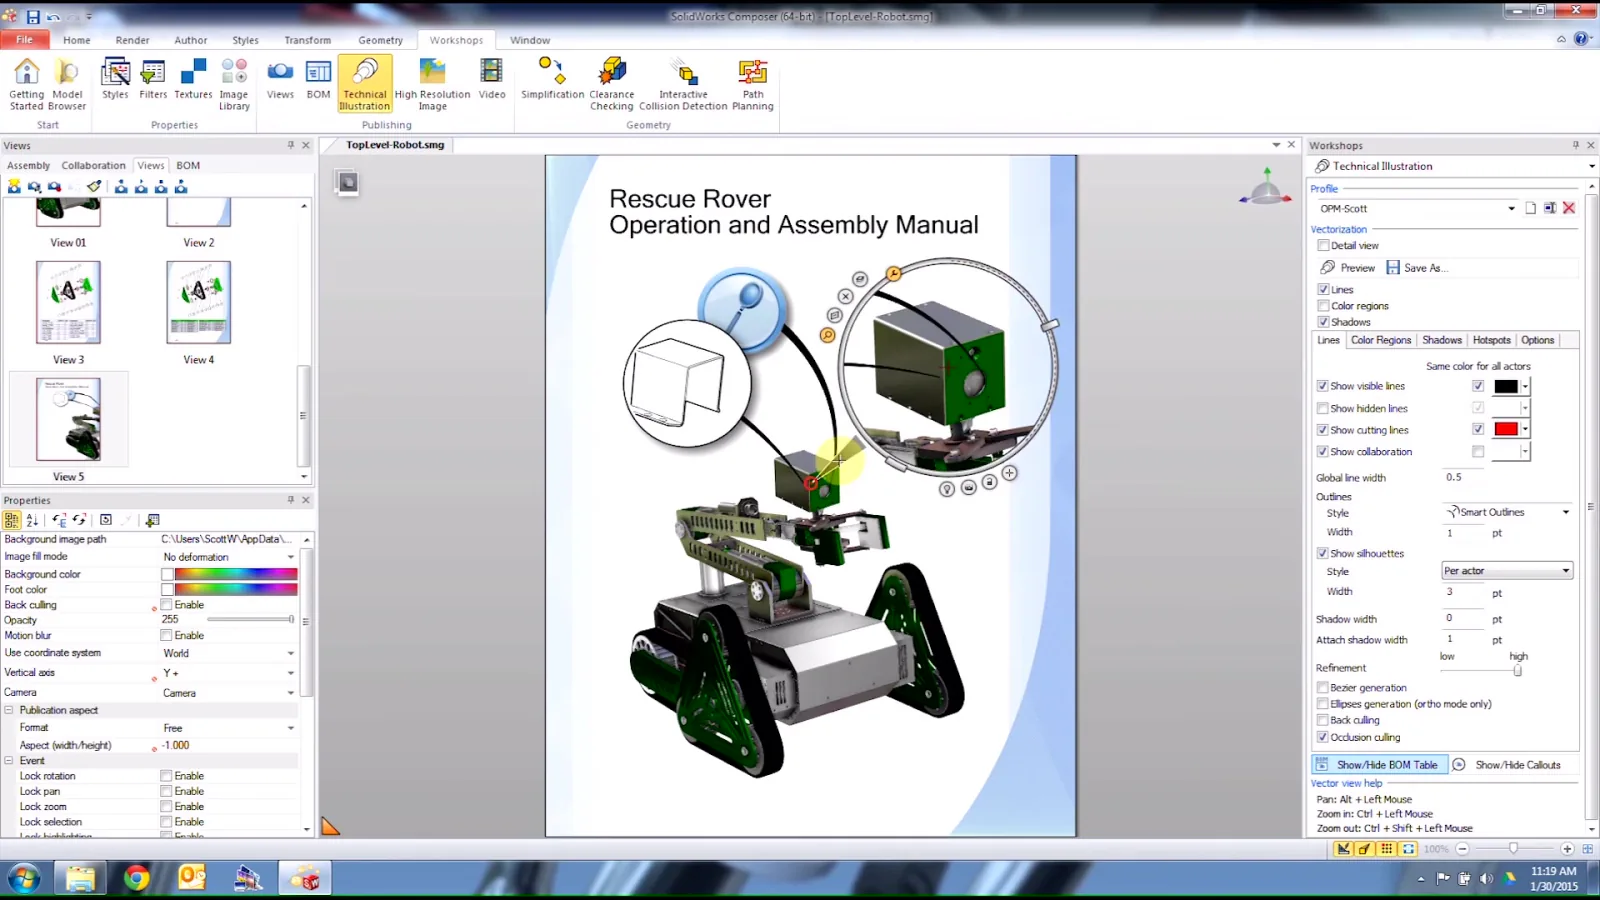Viewport: 1600px width, 900px height.
Task: Open the Publication Format Free dropdown
Action: point(291,728)
